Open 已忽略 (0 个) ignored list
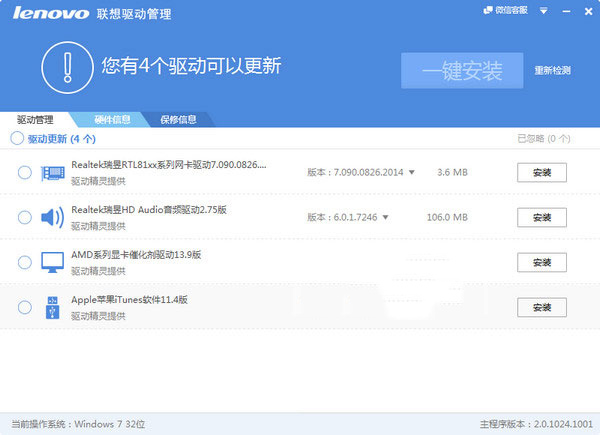Screen dimensions: 600x435 (544, 138)
